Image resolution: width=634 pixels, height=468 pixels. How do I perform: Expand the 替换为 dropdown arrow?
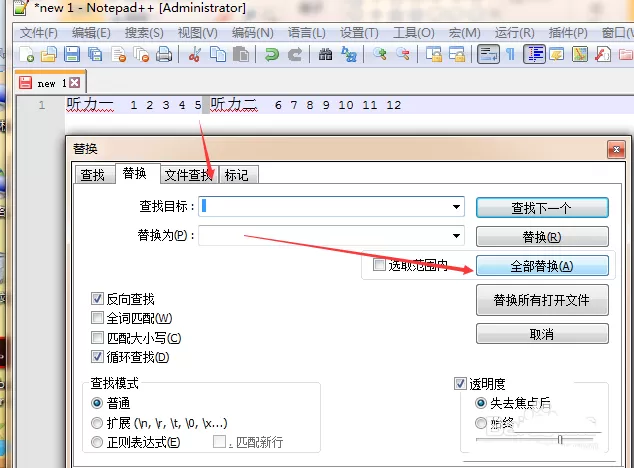456,235
